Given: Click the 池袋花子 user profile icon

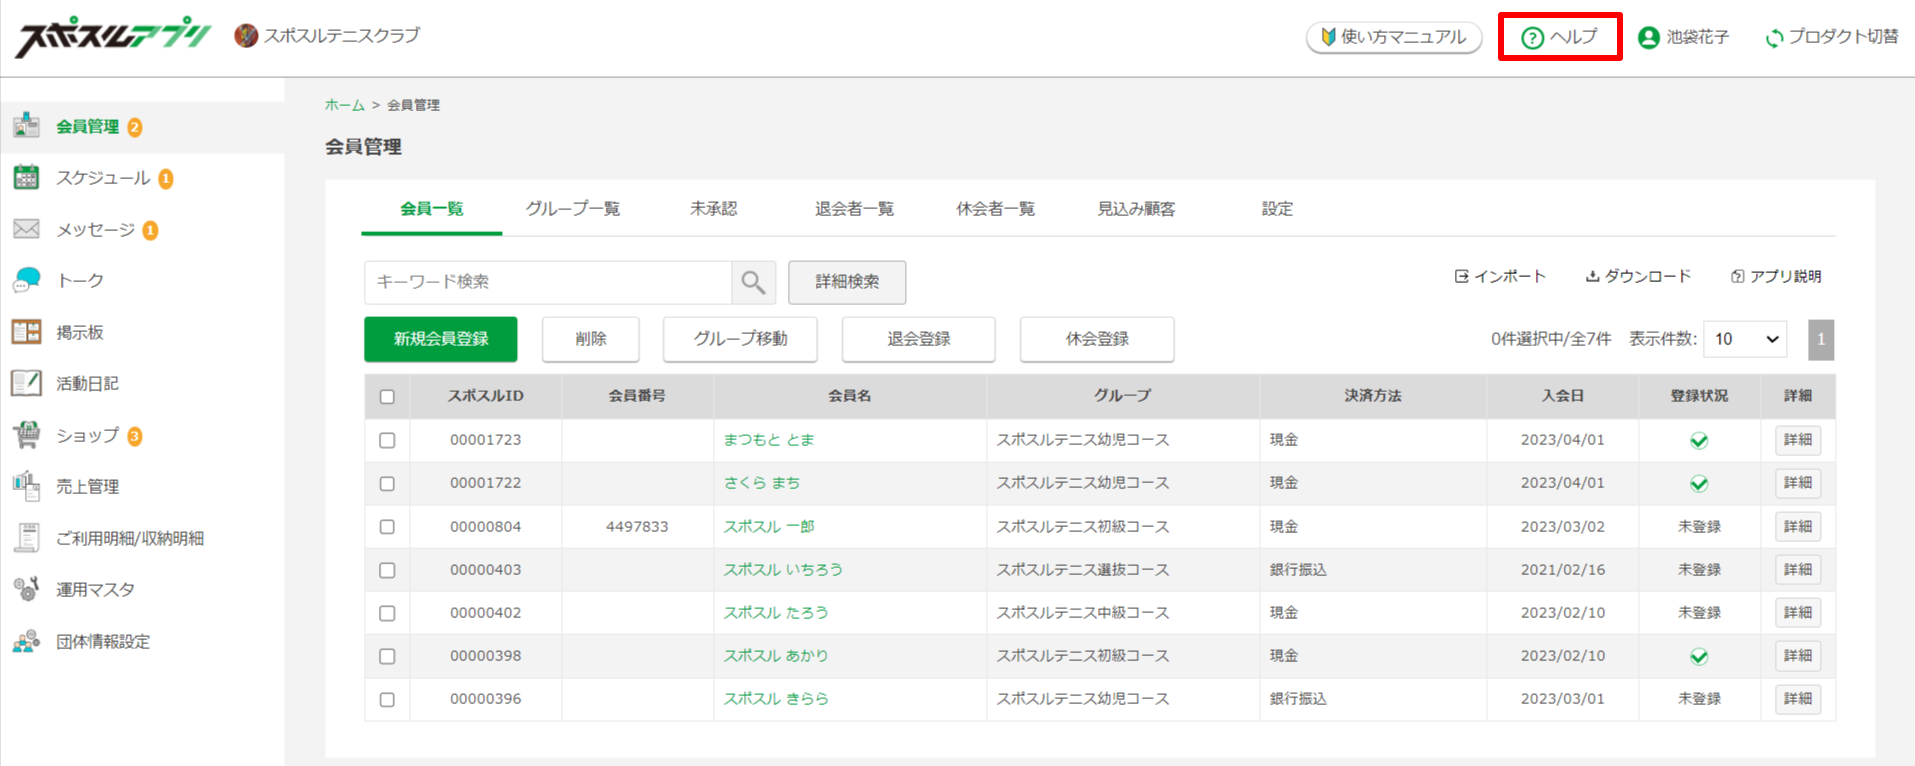Looking at the screenshot, I should (x=1649, y=37).
